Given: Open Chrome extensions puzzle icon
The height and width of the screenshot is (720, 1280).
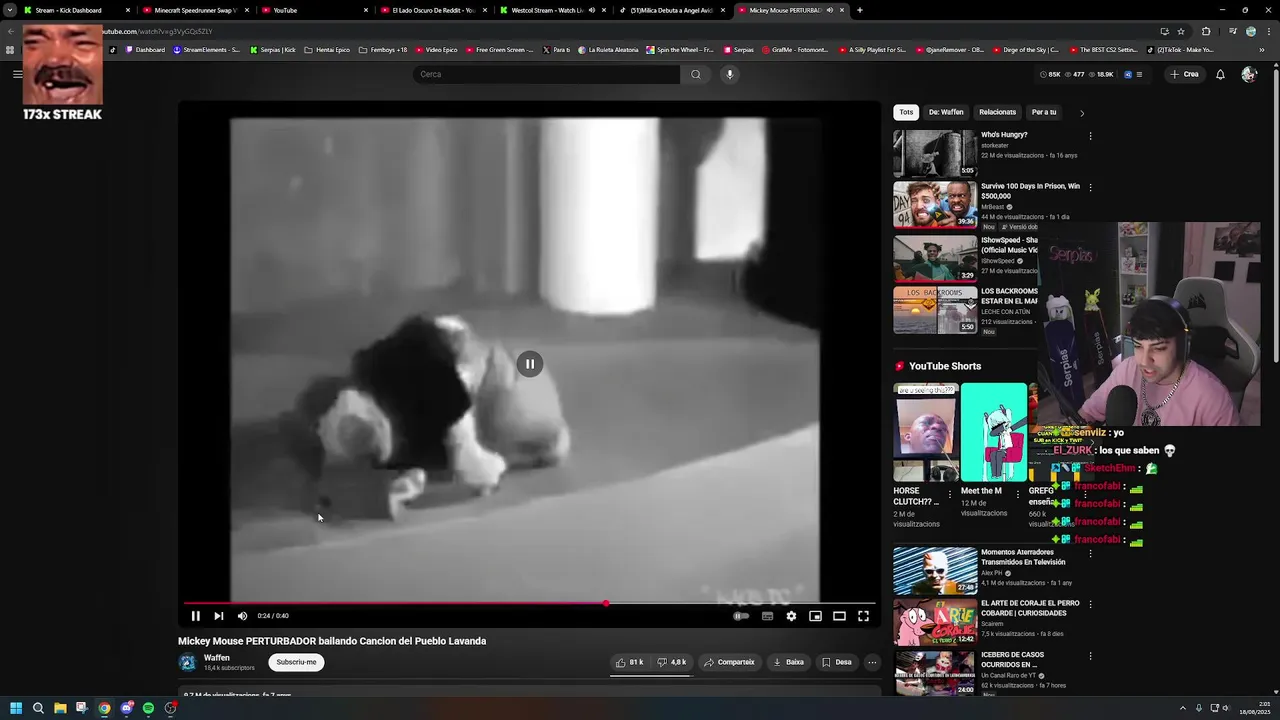Looking at the screenshot, I should 1206,31.
